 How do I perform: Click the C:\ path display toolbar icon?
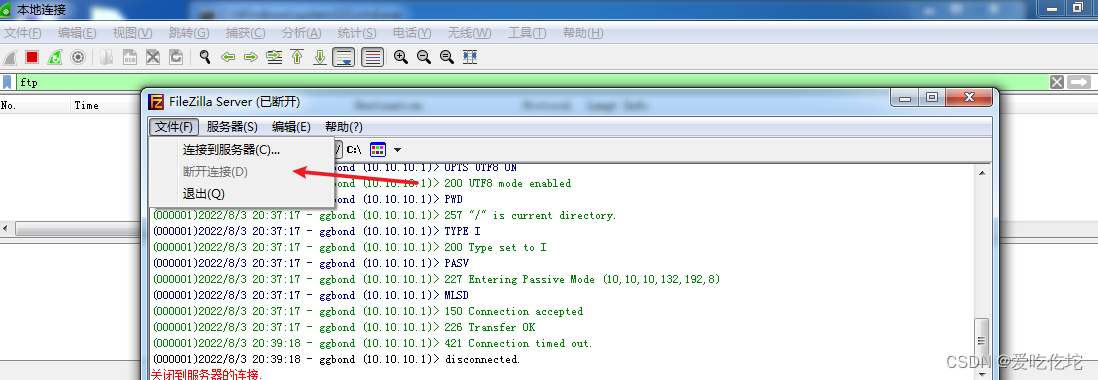pyautogui.click(x=354, y=149)
